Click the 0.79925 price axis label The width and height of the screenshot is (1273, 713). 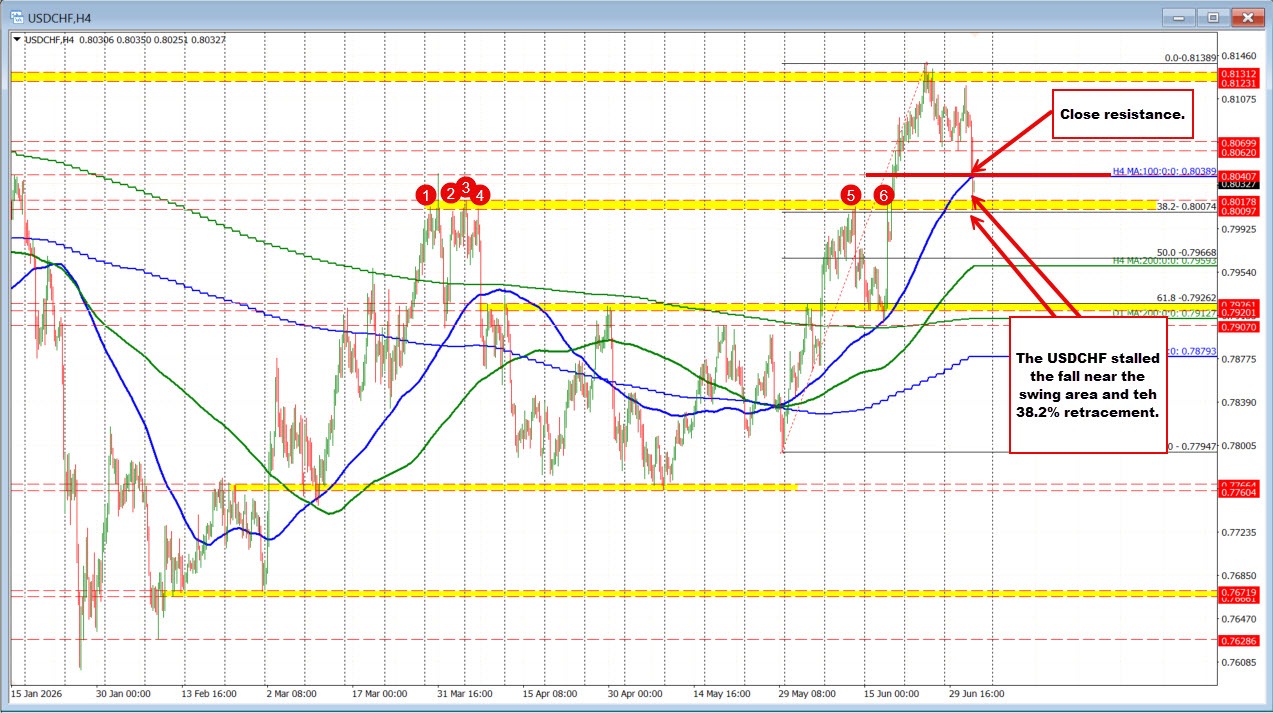tap(1237, 229)
